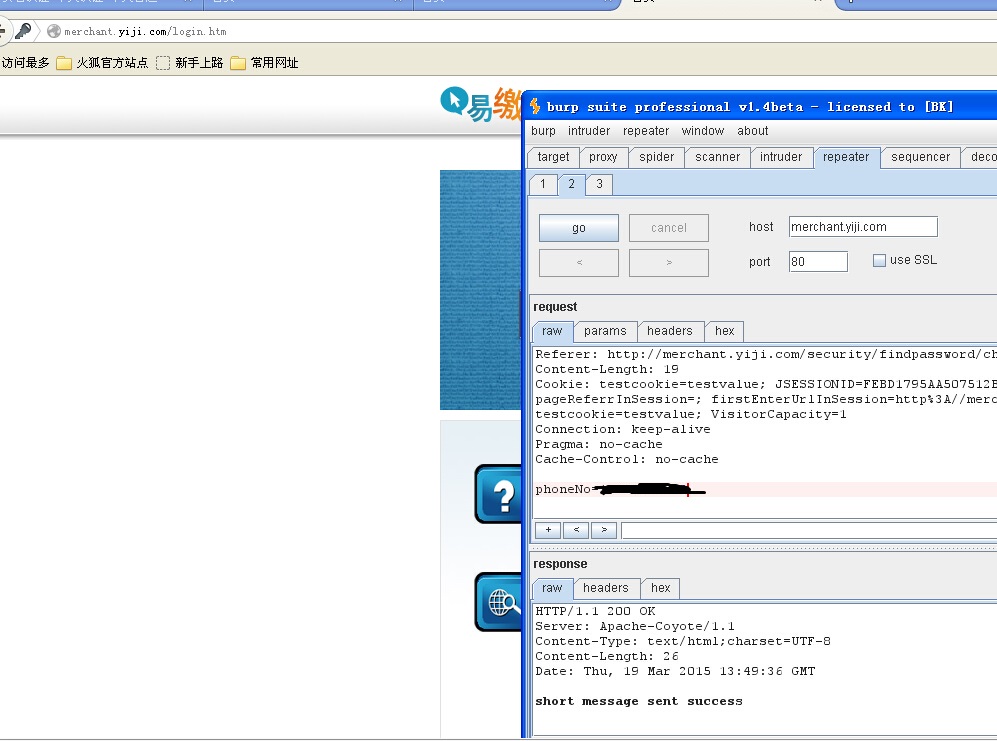Click the phoneNo parameter line in request

(766, 489)
